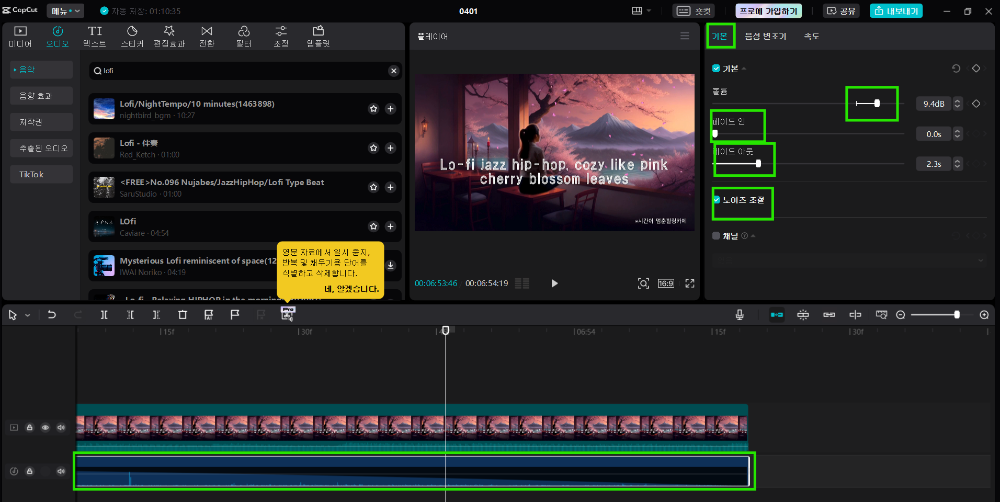Collapse the 채널 section arrow
Viewport: 1000px width, 502px height.
pos(753,236)
